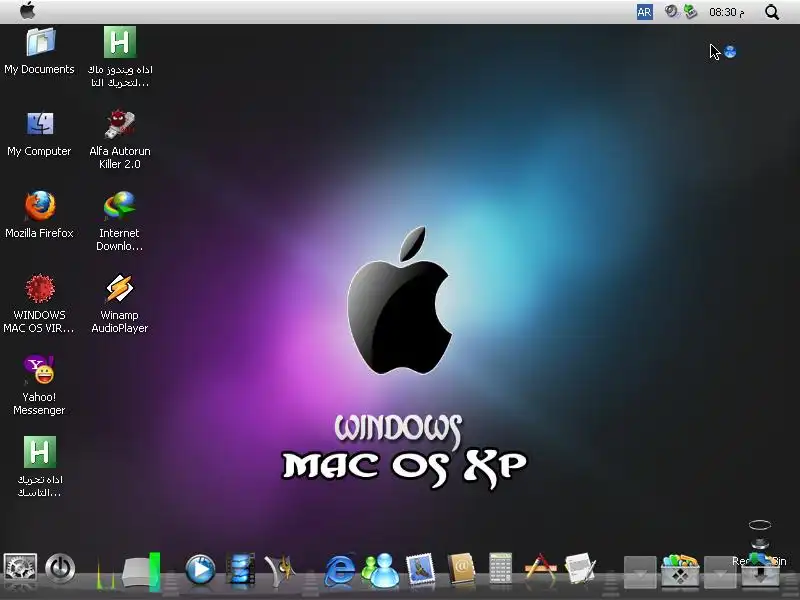Open the Address Book icon in dock

pyautogui.click(x=461, y=568)
